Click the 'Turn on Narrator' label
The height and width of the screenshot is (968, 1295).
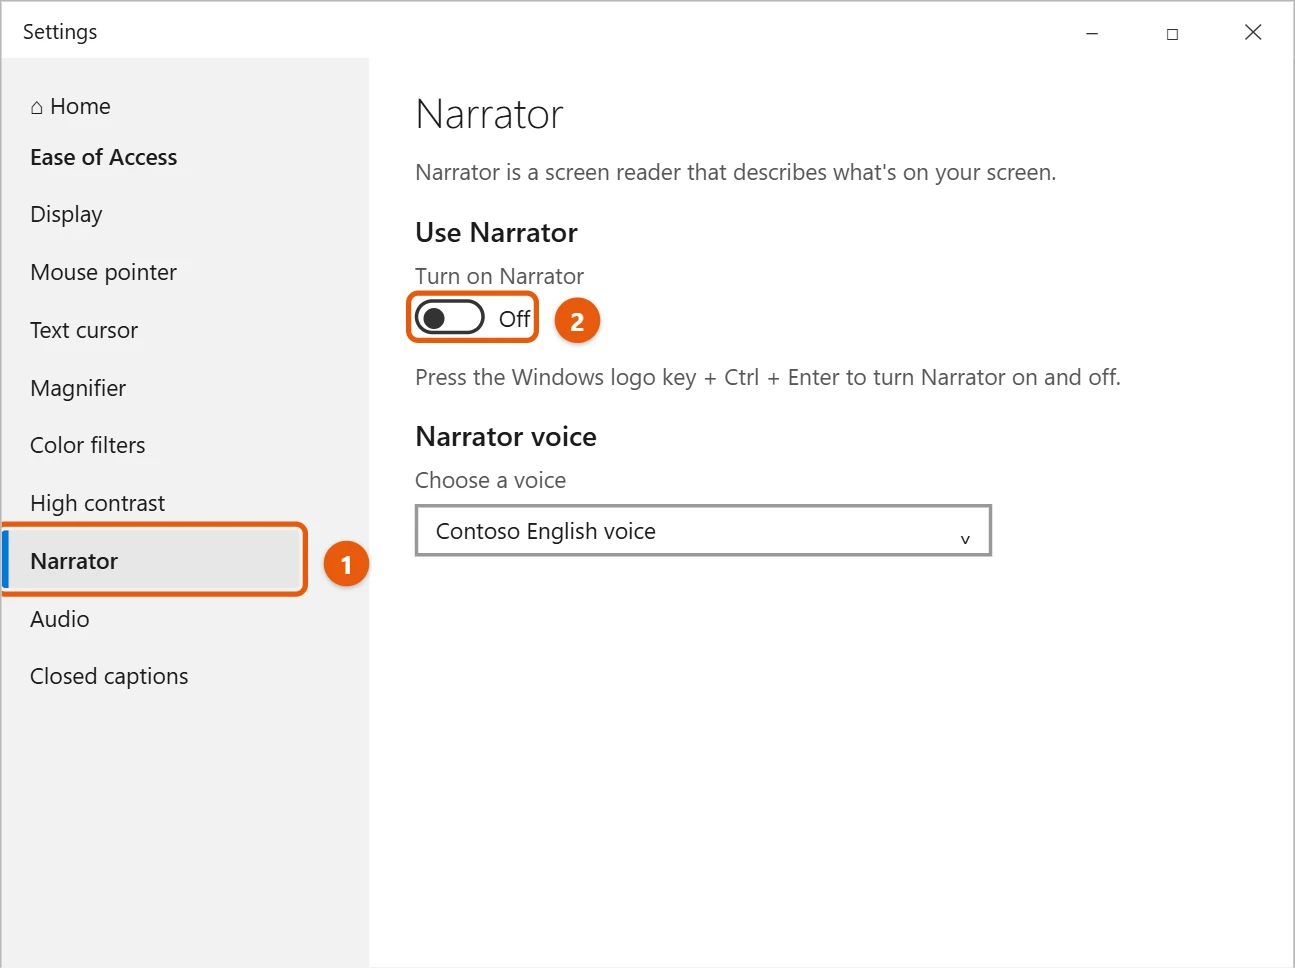pos(500,276)
